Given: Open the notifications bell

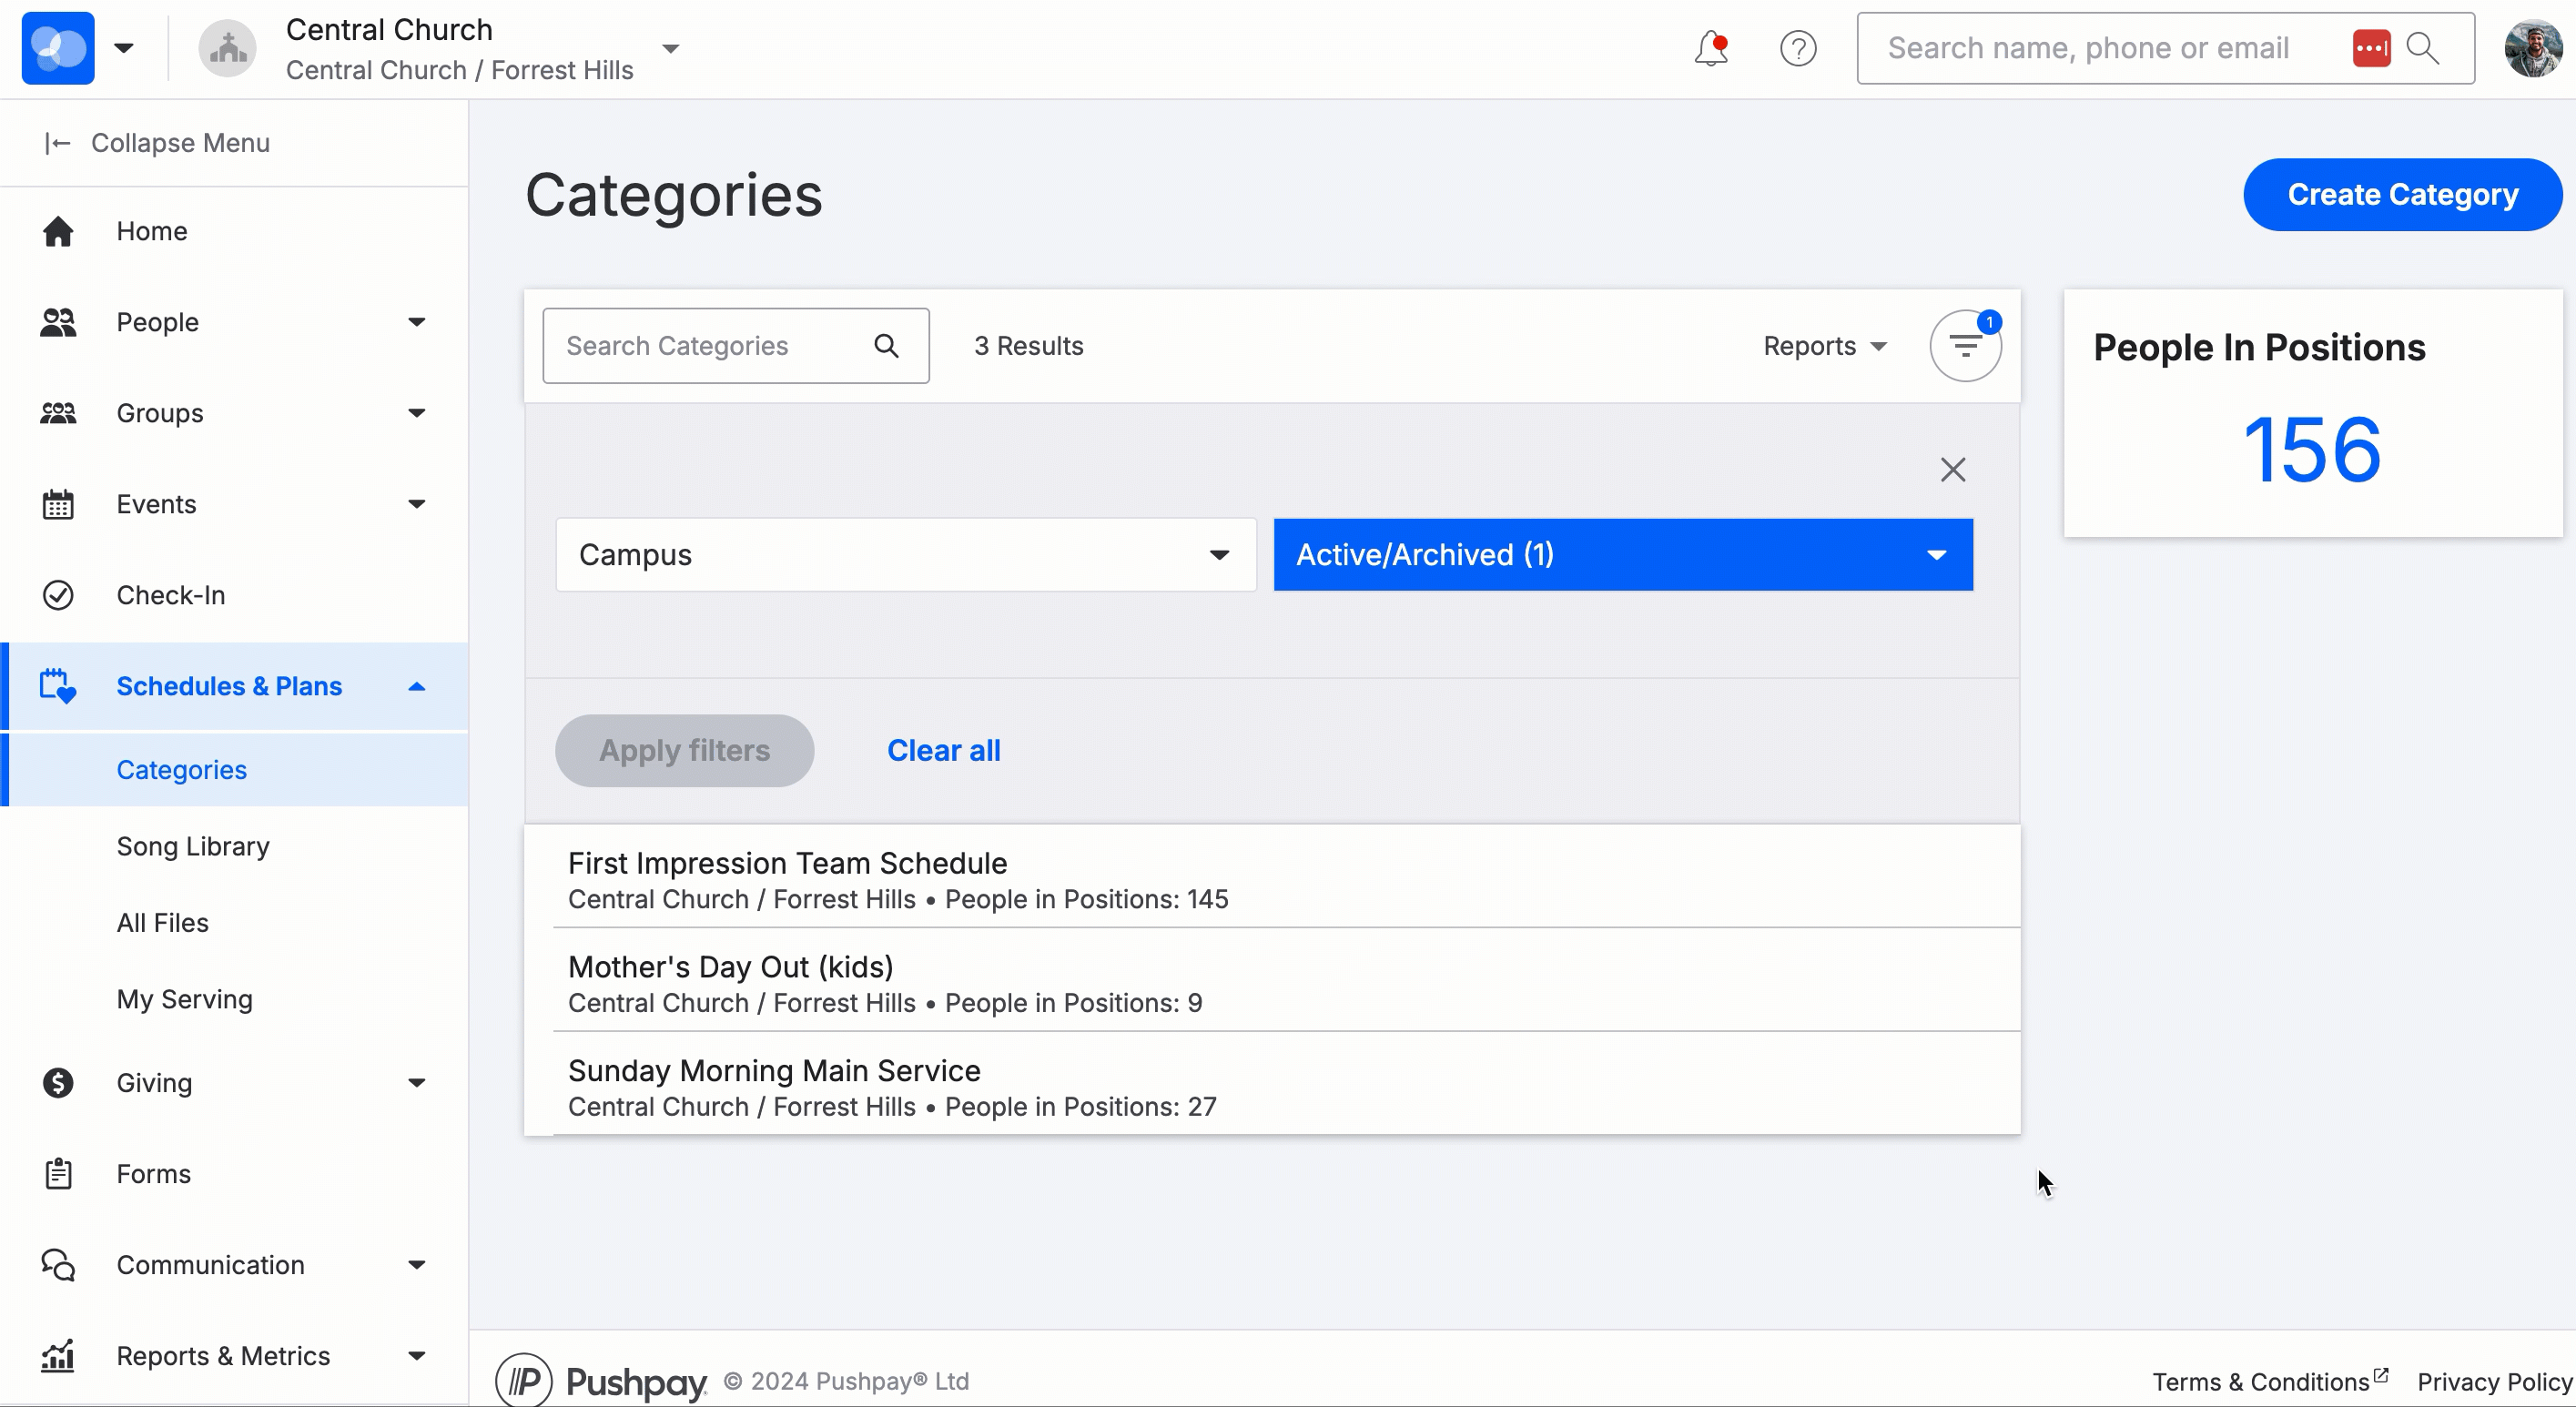Looking at the screenshot, I should (1711, 48).
